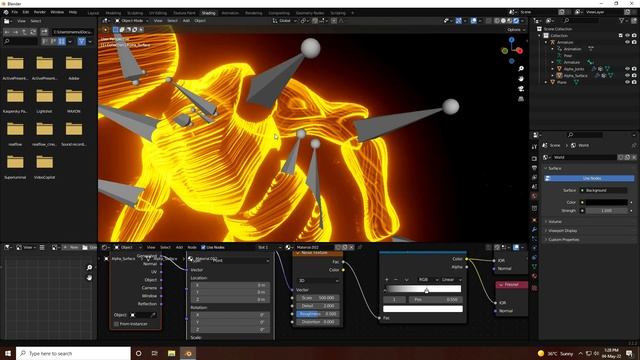Select Alpha_Surface in the outliner
The width and height of the screenshot is (640, 360).
coord(576,76)
